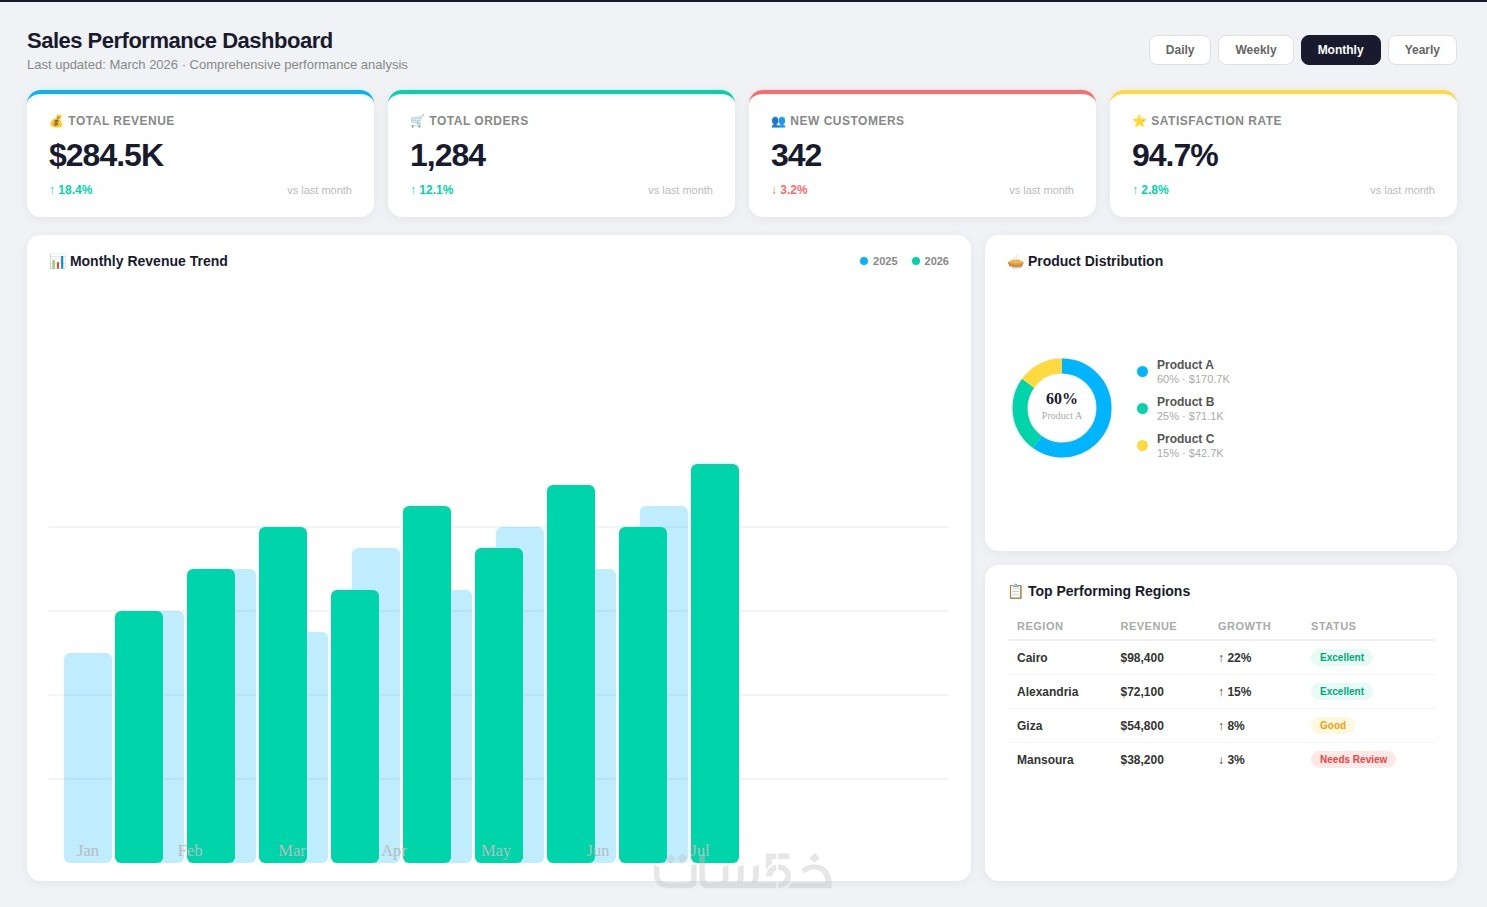
Task: Click the pie icon beside Product Distribution
Action: (x=1015, y=261)
